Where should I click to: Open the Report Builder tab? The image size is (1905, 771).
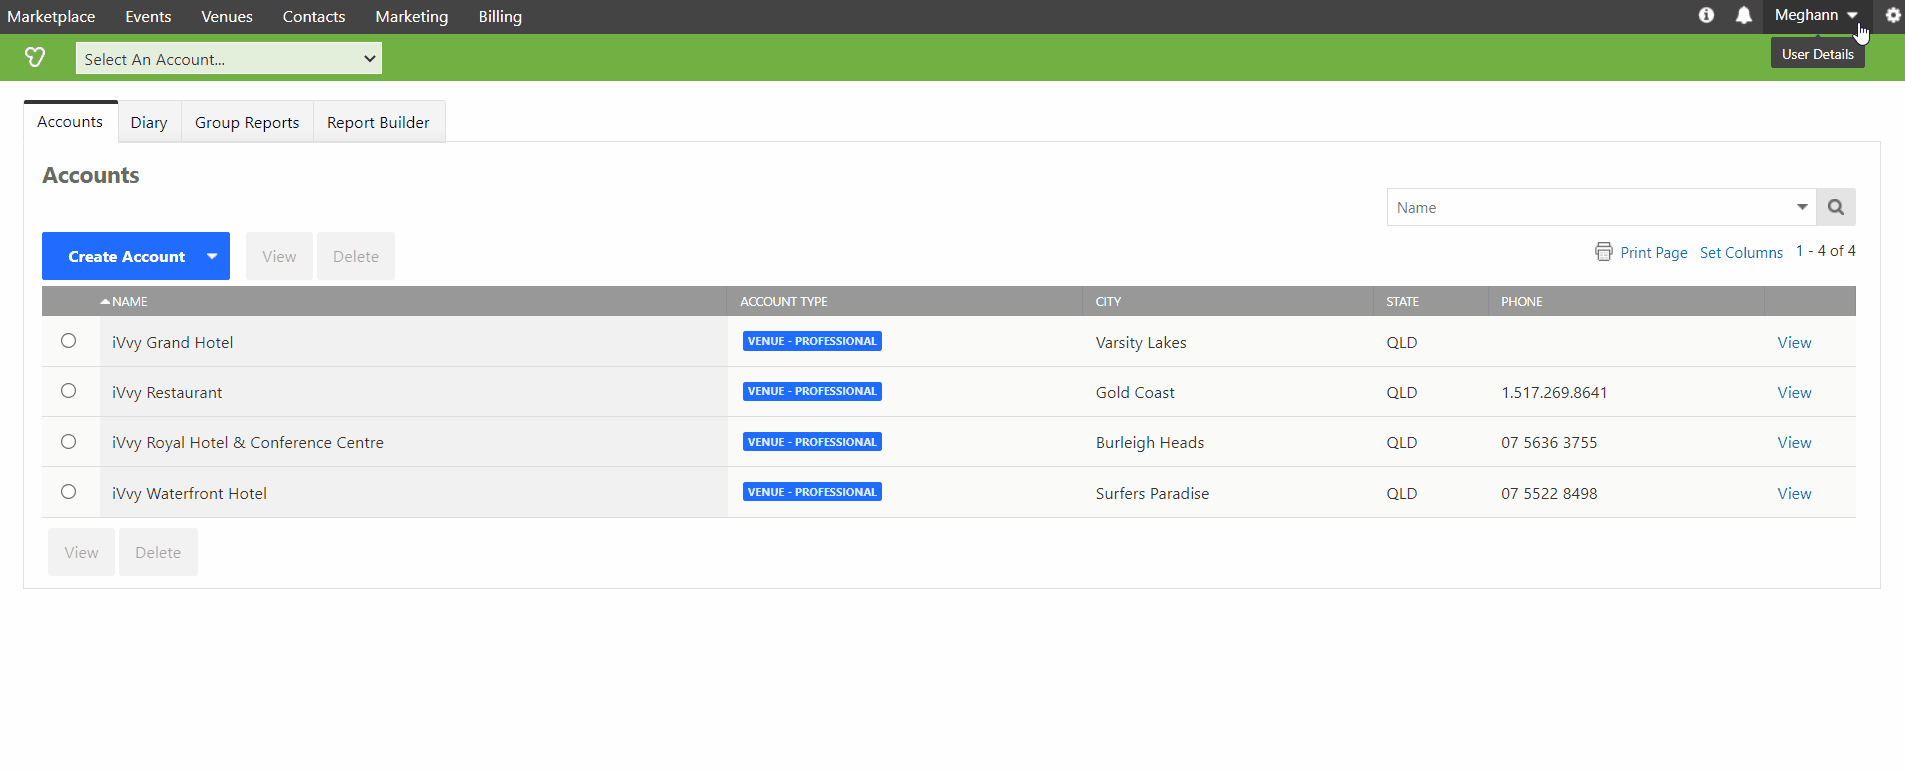click(x=378, y=122)
